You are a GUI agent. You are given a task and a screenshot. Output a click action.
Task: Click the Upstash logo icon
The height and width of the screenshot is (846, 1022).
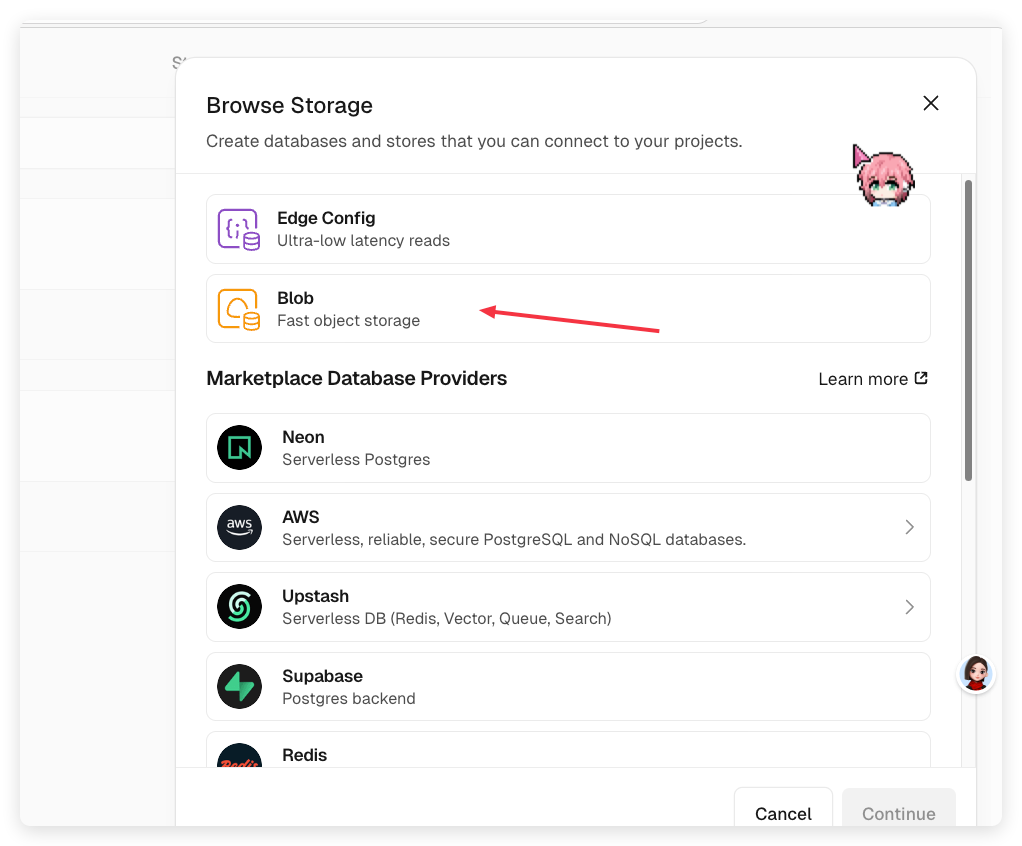(239, 607)
